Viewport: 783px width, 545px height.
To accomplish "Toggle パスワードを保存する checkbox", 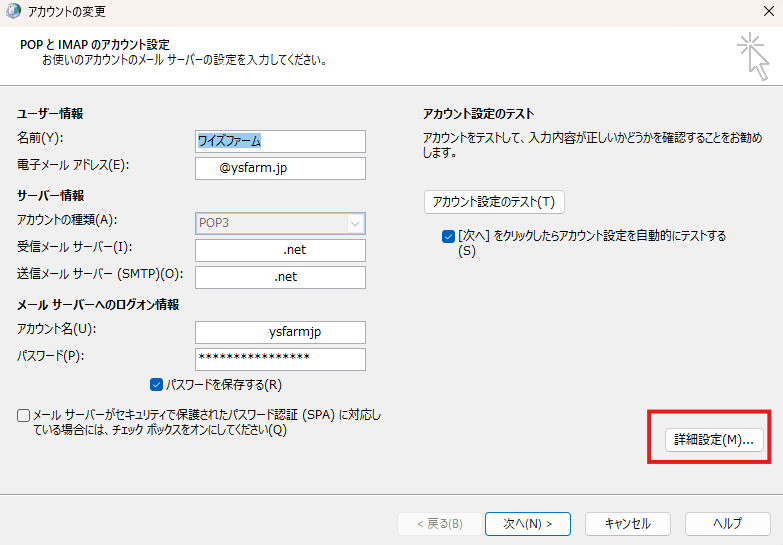I will [156, 384].
